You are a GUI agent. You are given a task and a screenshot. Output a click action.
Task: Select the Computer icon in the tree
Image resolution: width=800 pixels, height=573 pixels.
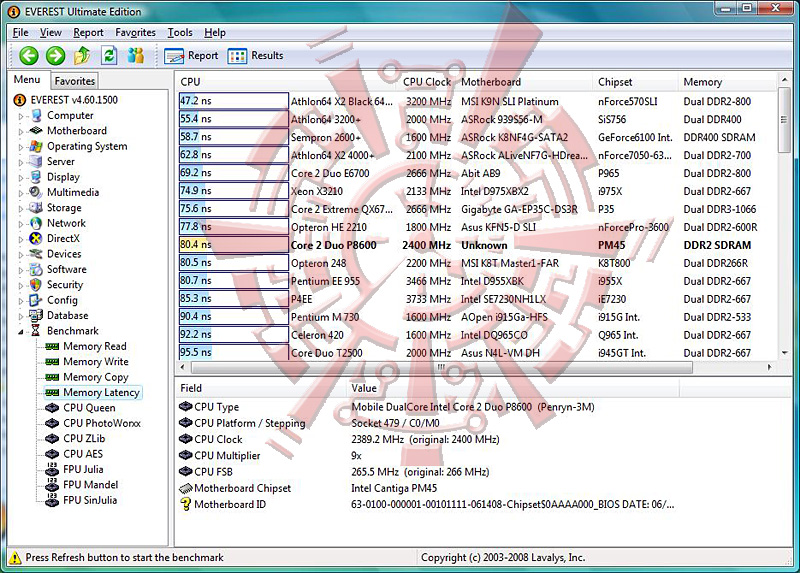tap(36, 116)
